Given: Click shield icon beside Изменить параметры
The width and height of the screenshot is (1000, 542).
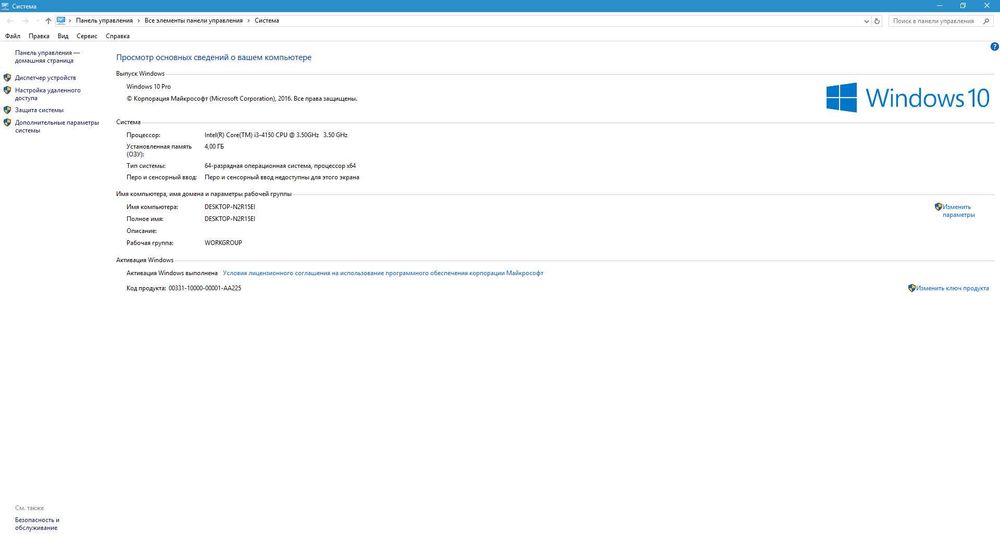Looking at the screenshot, I should coord(938,207).
